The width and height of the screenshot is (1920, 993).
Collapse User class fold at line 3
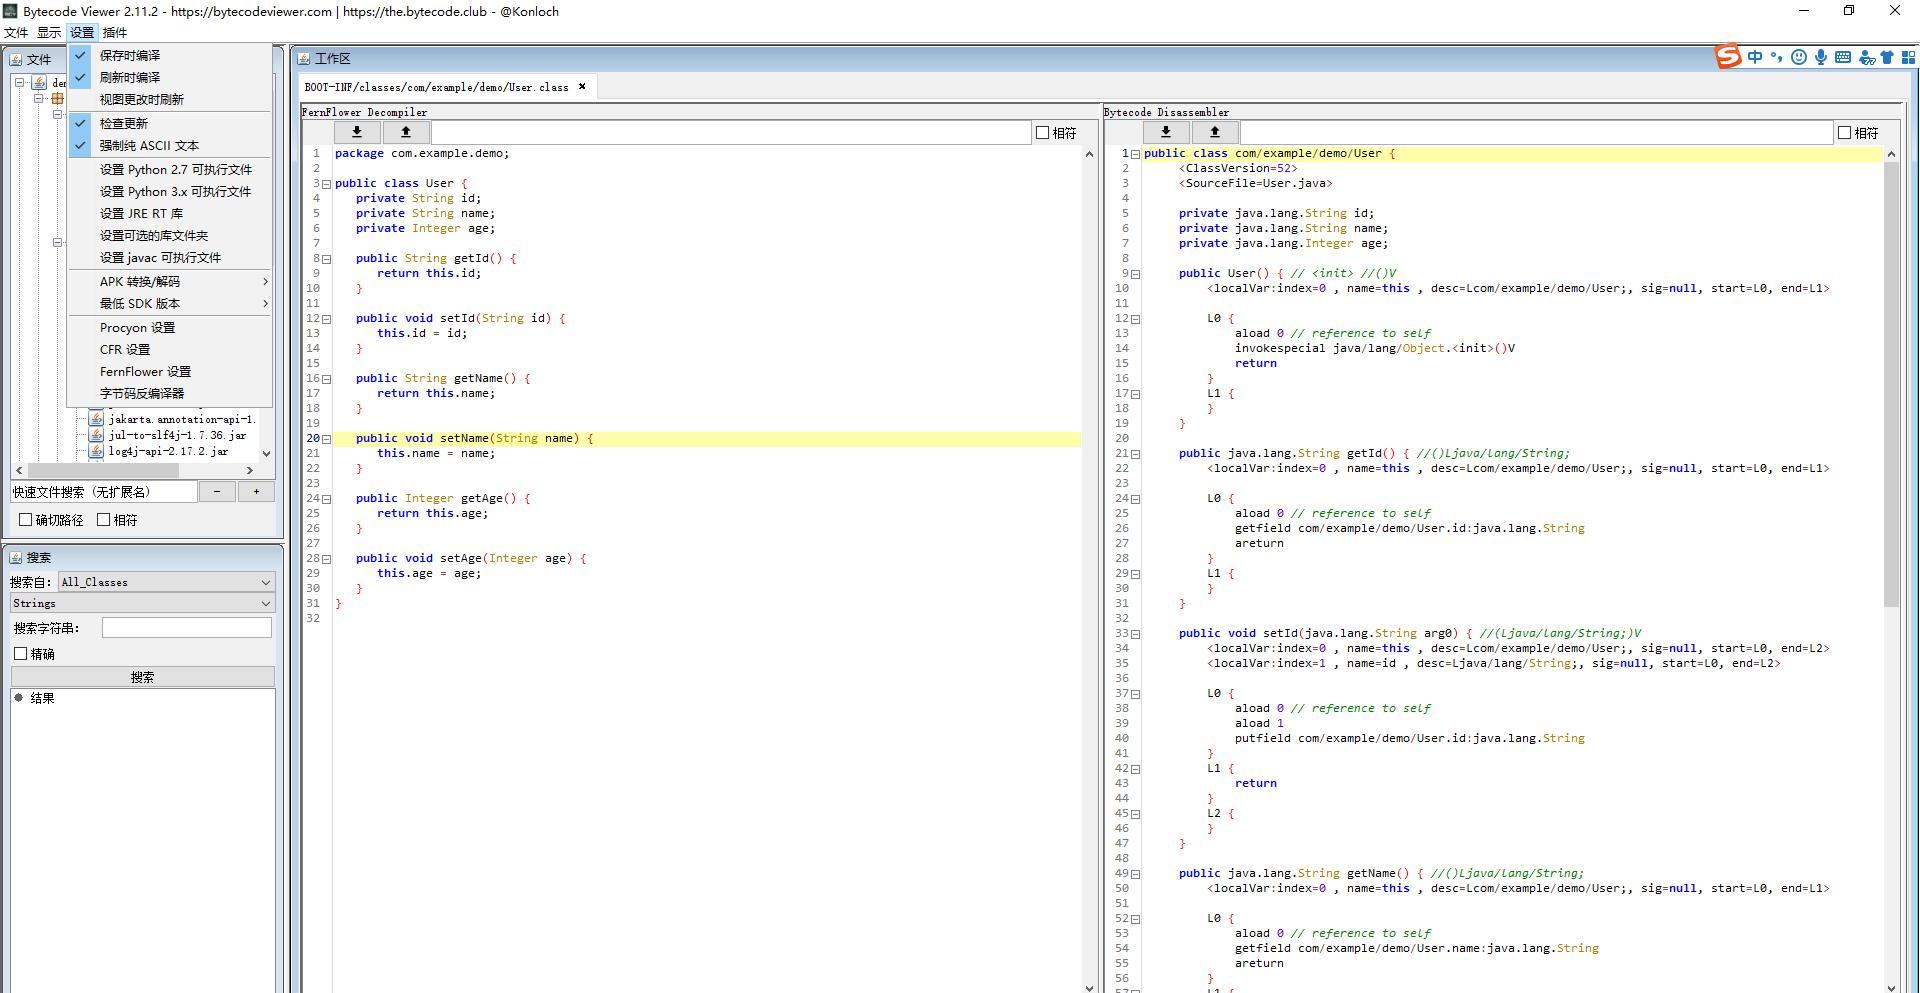pos(327,184)
